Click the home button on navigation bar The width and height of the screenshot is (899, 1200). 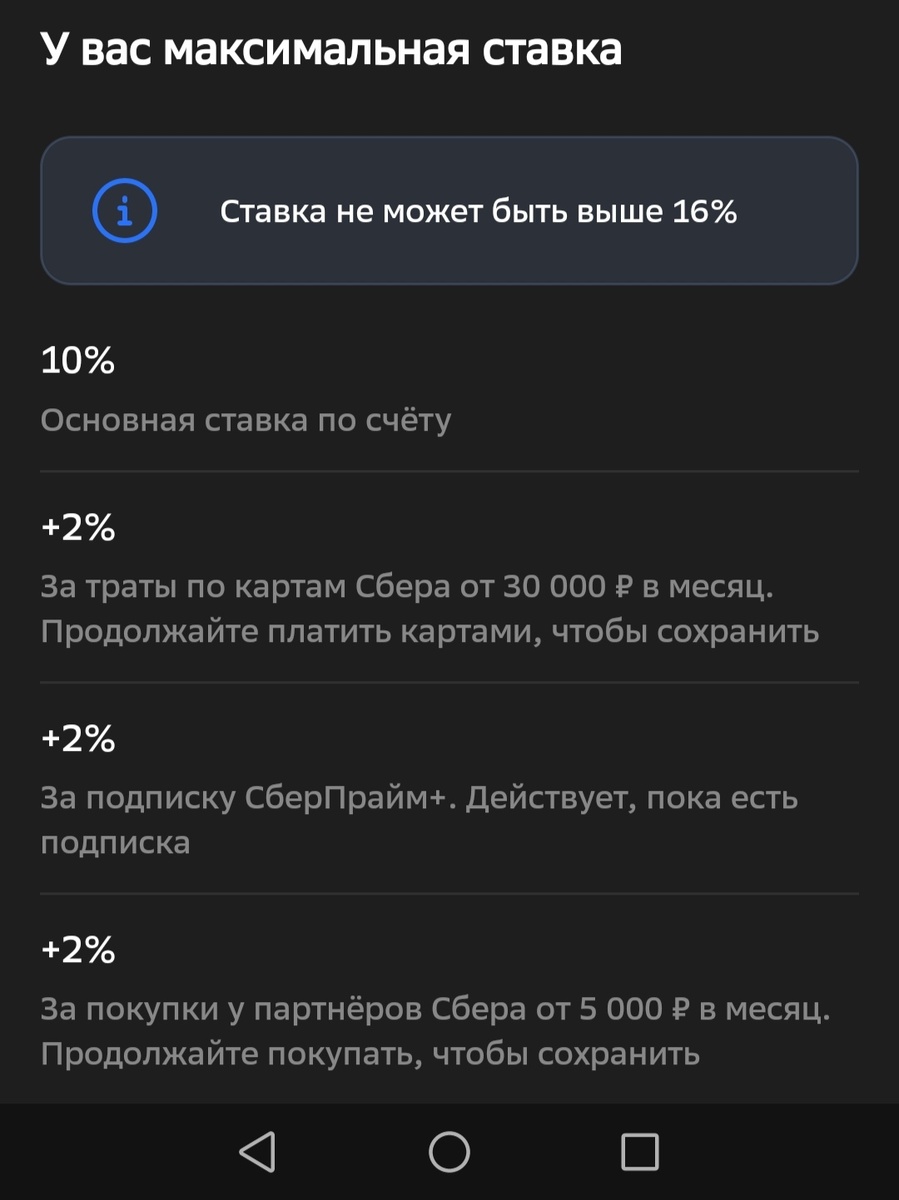[x=449, y=1150]
